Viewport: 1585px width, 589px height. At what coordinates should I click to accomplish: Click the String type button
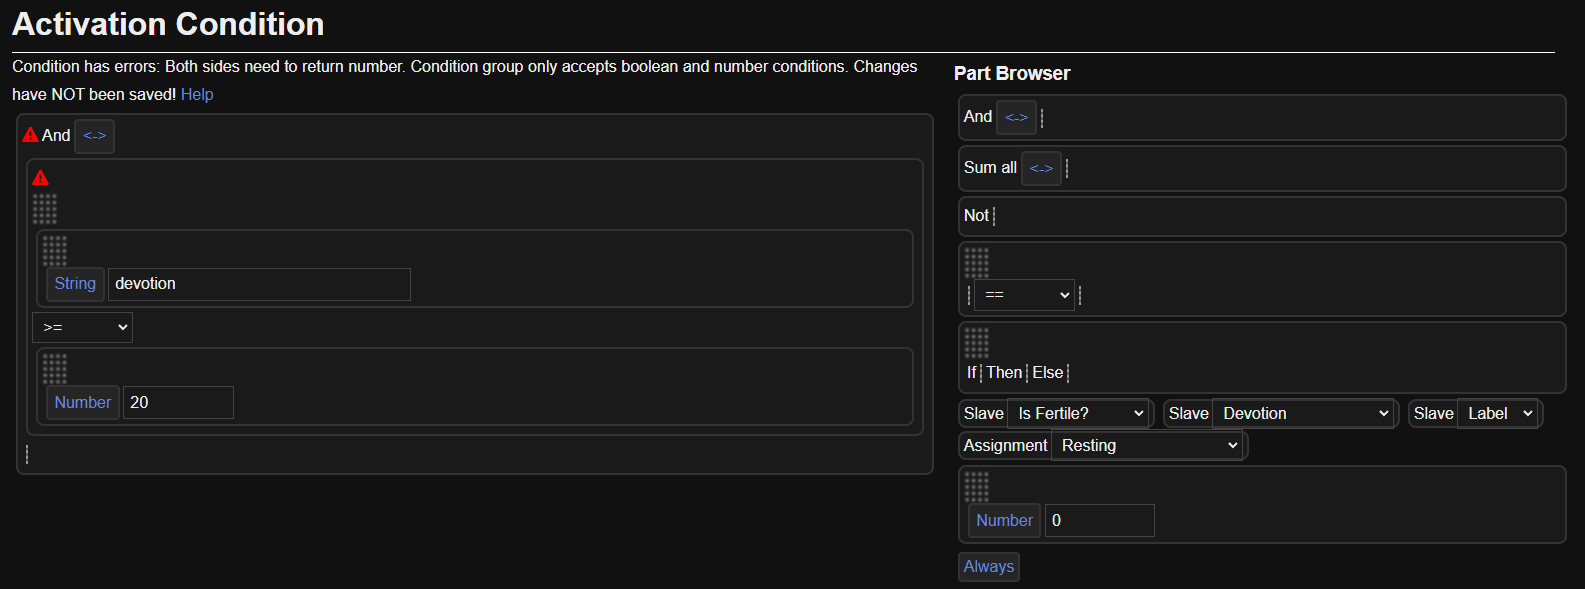click(75, 284)
